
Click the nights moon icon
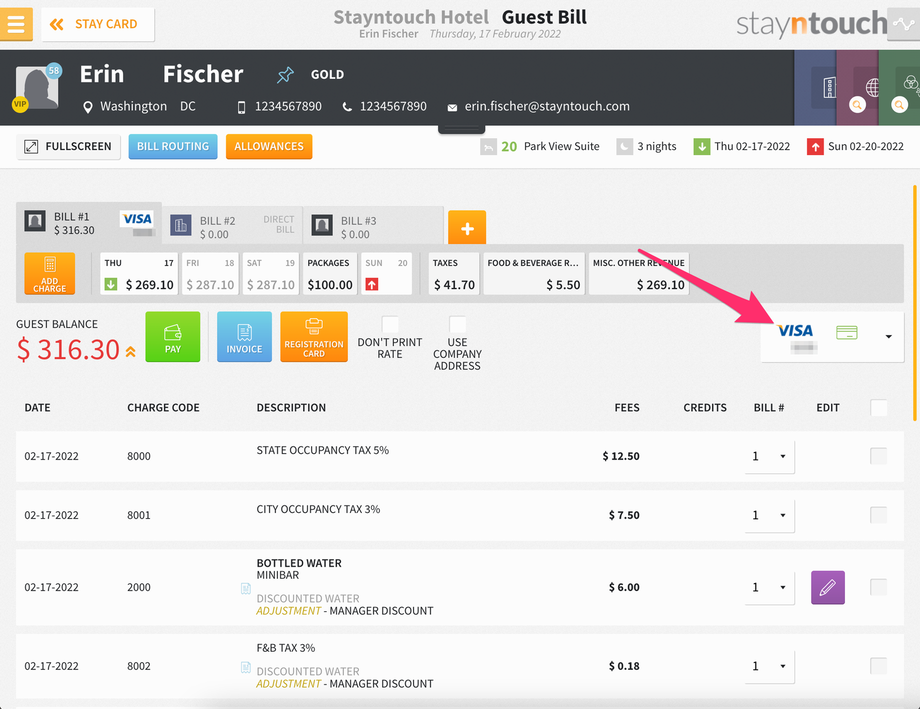click(x=624, y=147)
